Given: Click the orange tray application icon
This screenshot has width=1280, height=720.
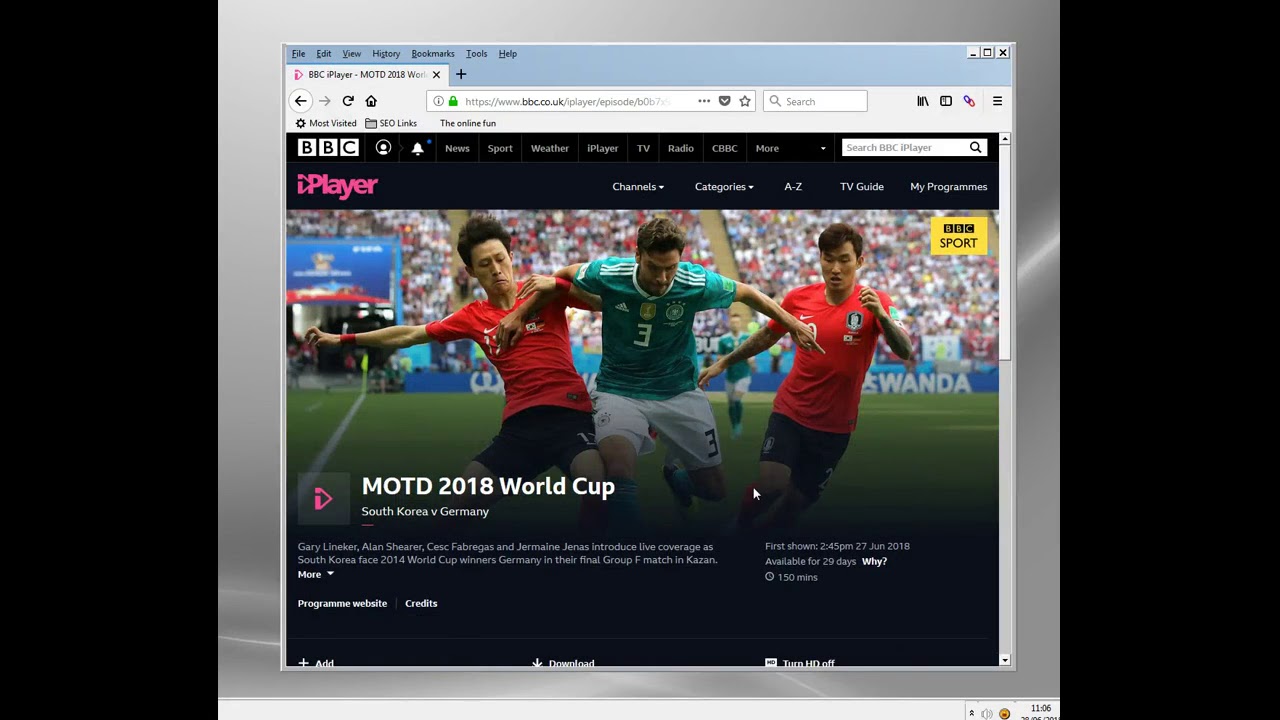Looking at the screenshot, I should pyautogui.click(x=1005, y=714).
